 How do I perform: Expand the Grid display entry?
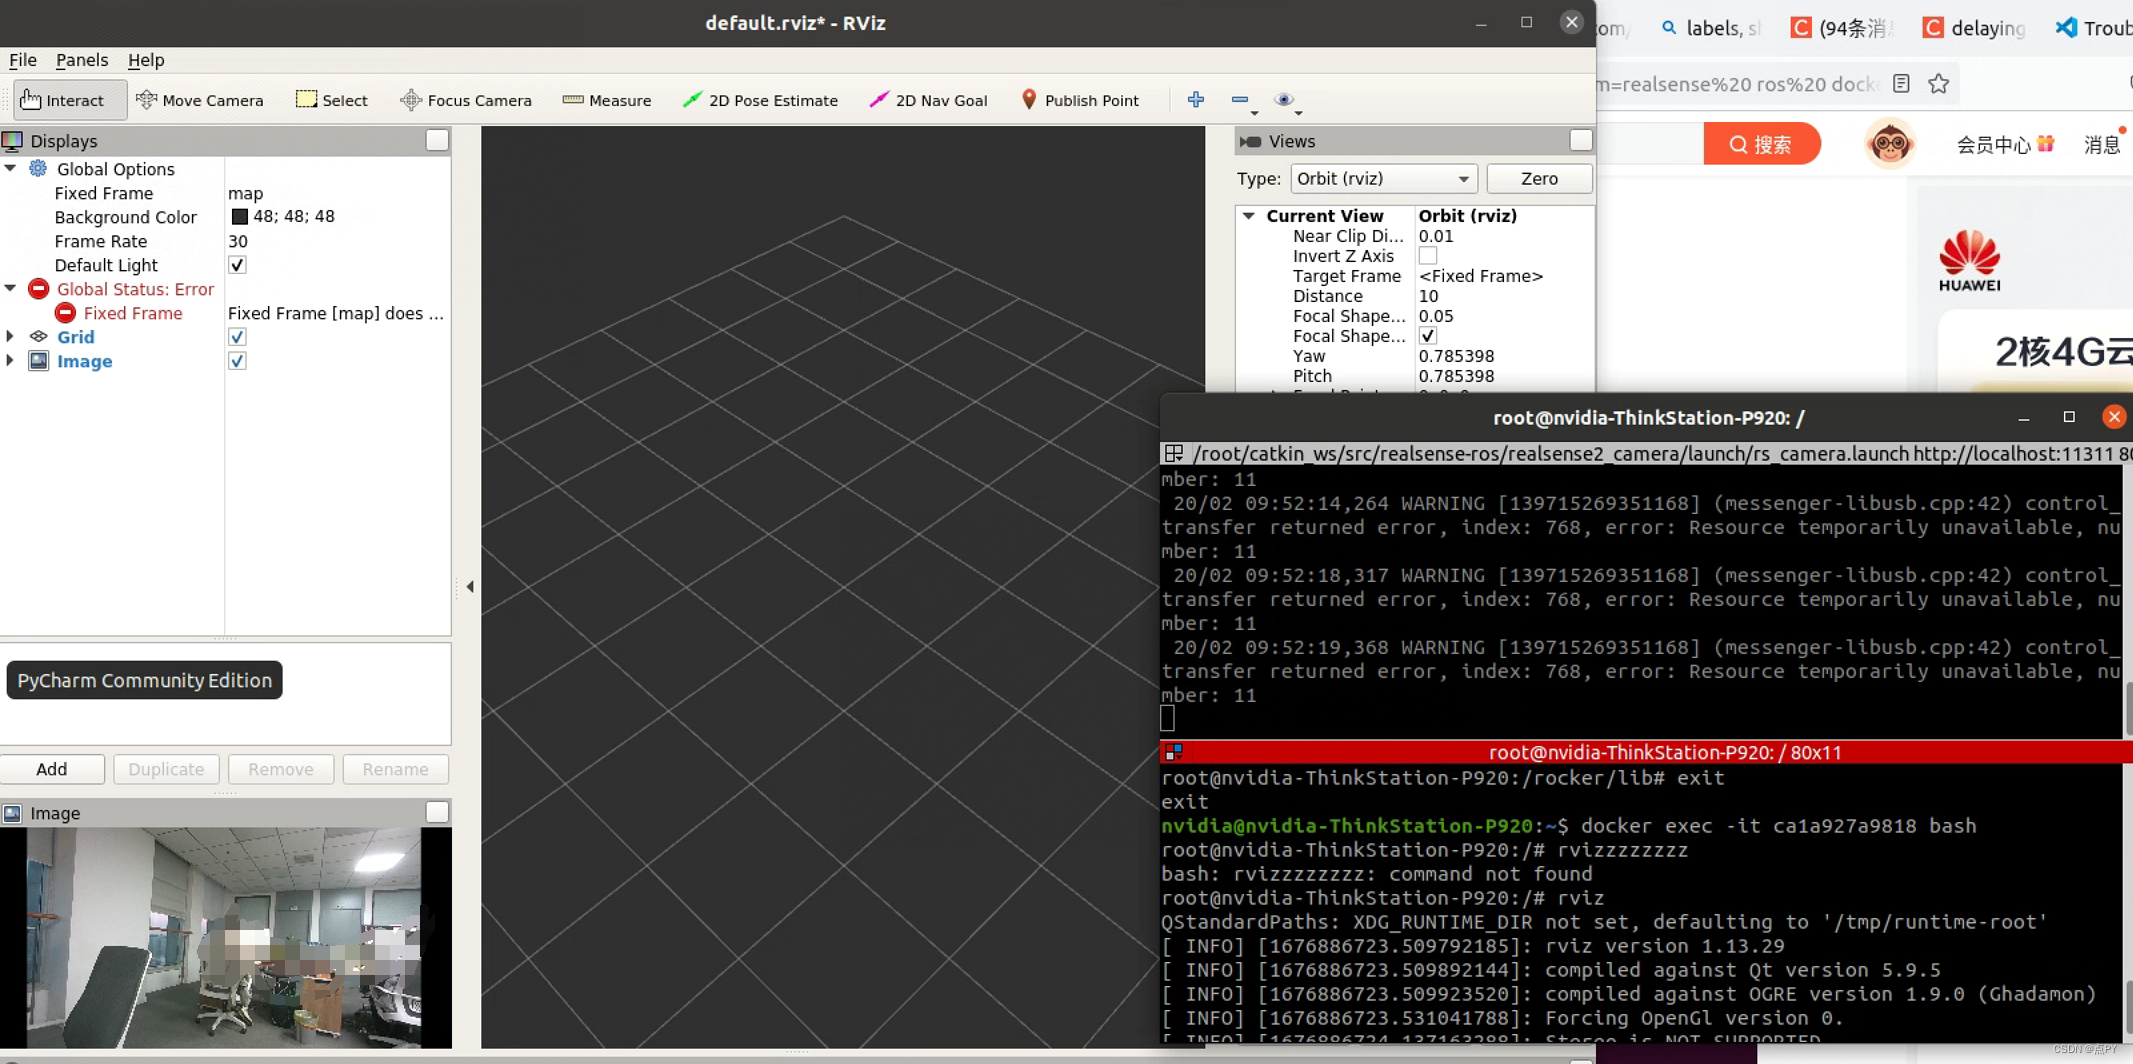point(10,337)
